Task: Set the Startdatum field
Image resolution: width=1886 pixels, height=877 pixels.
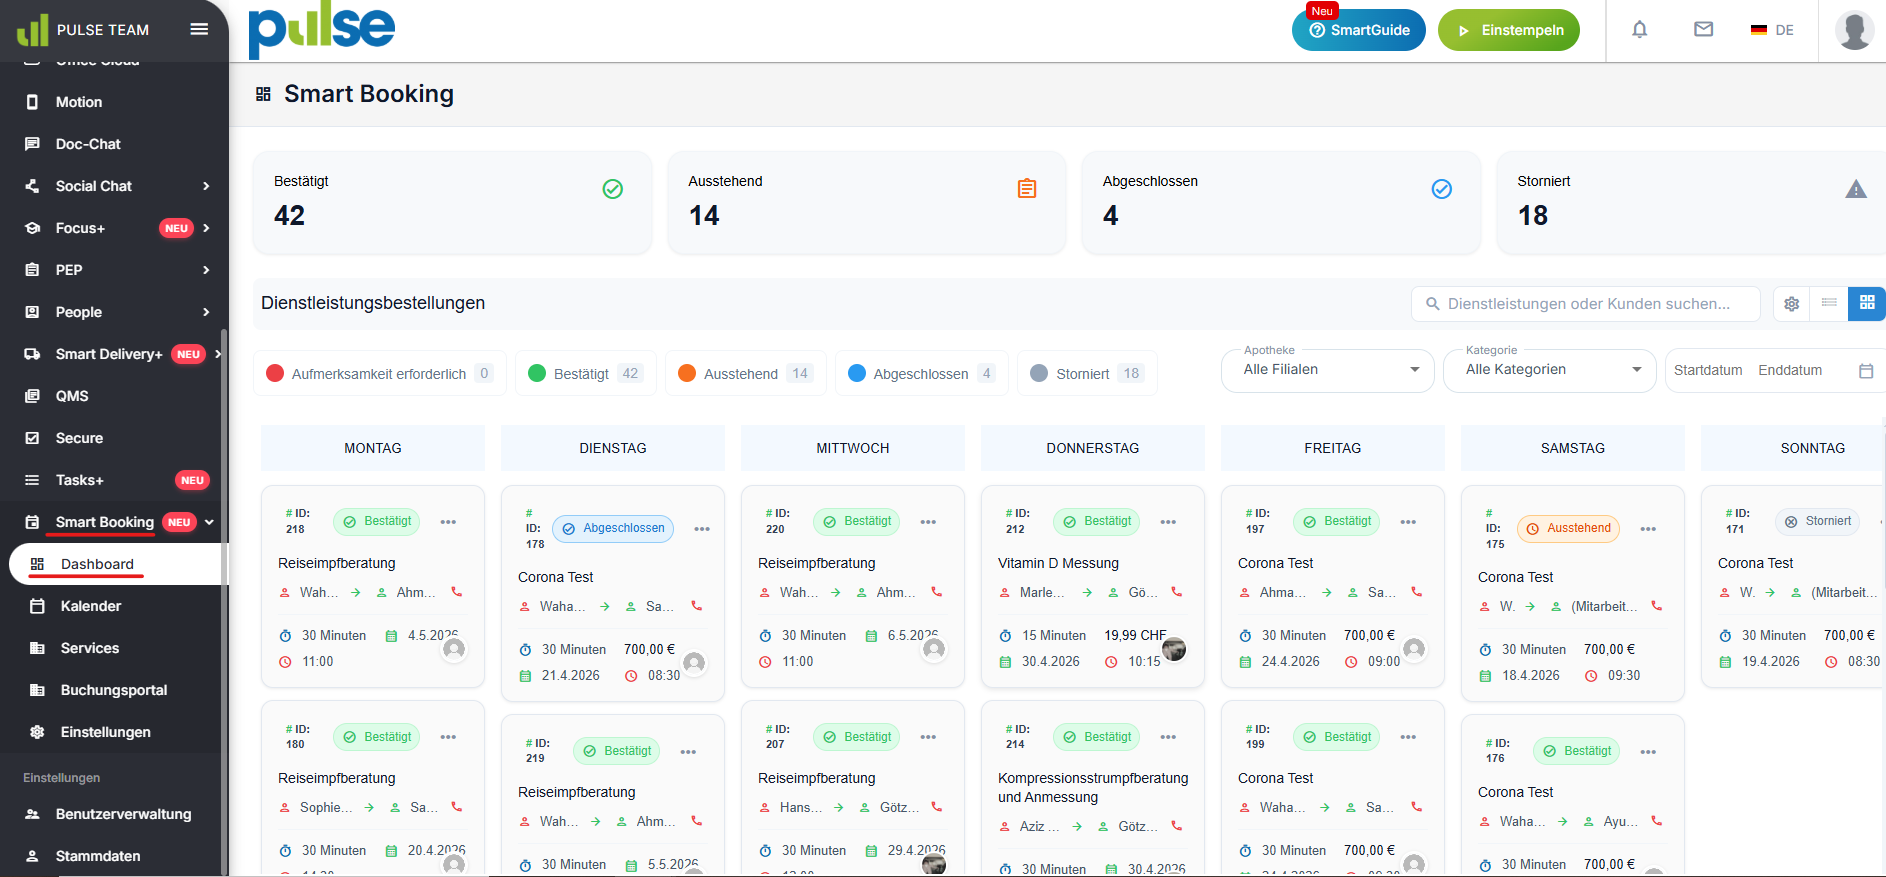Action: 1708,370
